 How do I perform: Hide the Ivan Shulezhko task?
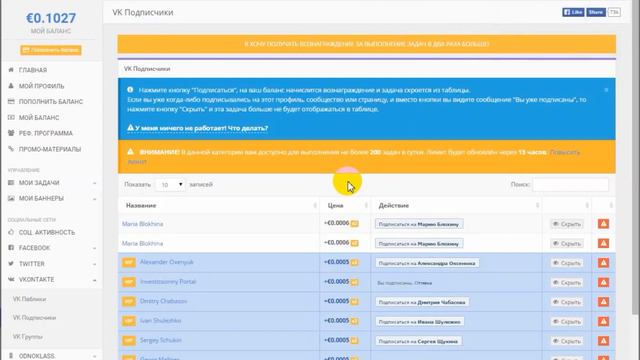[567, 322]
